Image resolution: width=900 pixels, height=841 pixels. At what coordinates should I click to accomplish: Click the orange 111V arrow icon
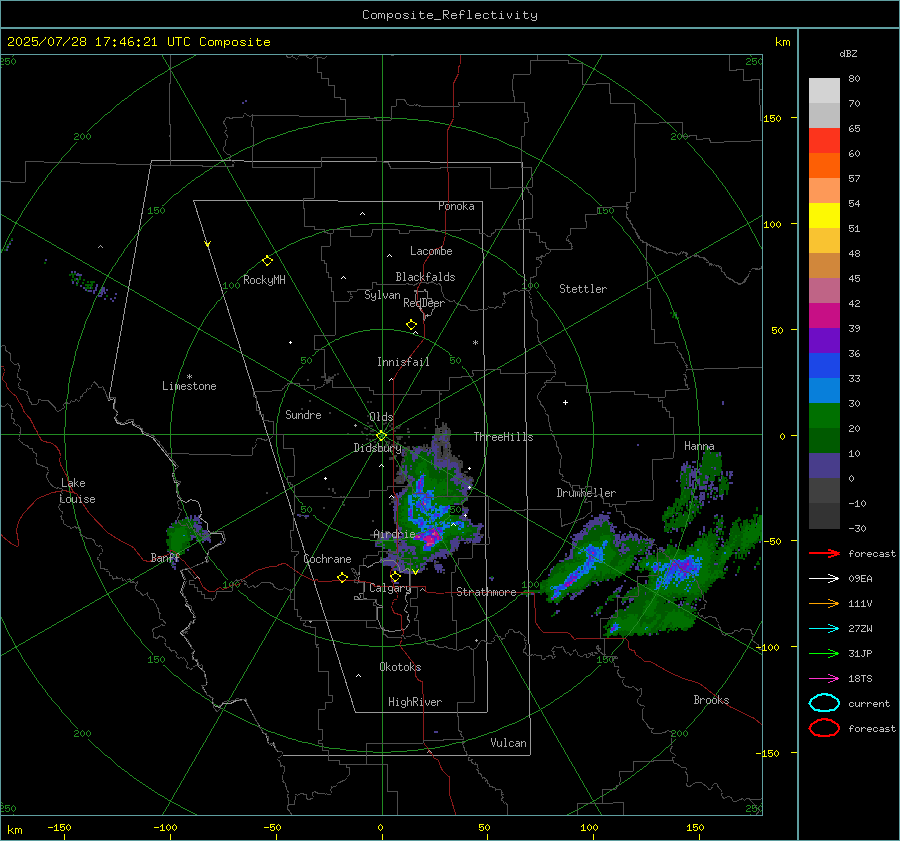(x=824, y=603)
